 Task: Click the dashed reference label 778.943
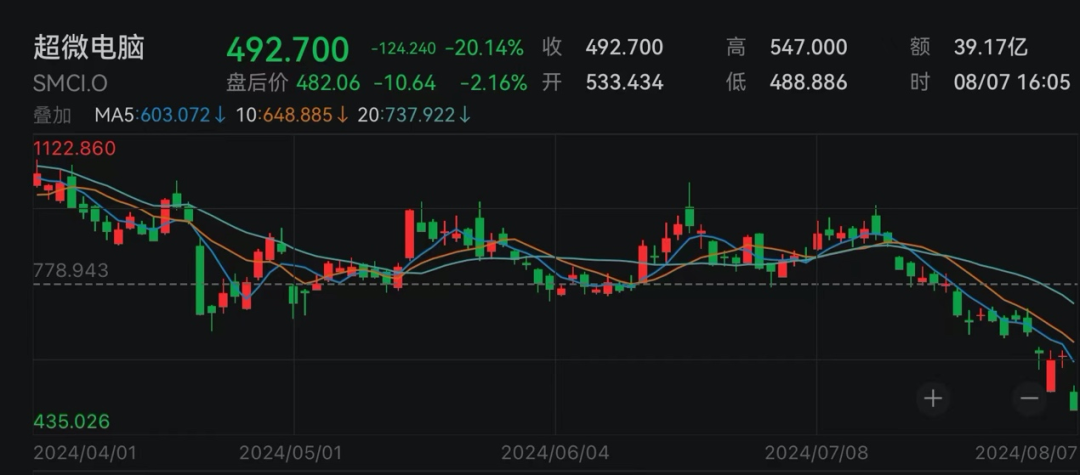[71, 271]
